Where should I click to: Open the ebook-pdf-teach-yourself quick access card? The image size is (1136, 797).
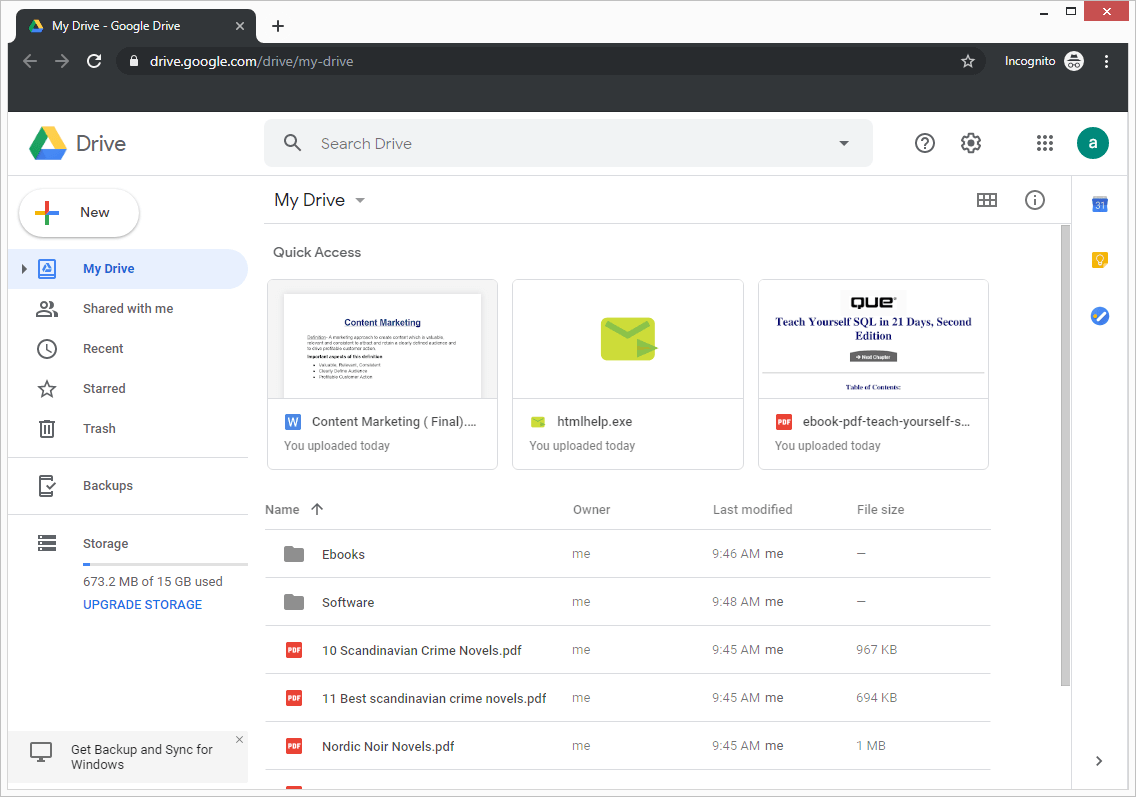[x=874, y=375]
